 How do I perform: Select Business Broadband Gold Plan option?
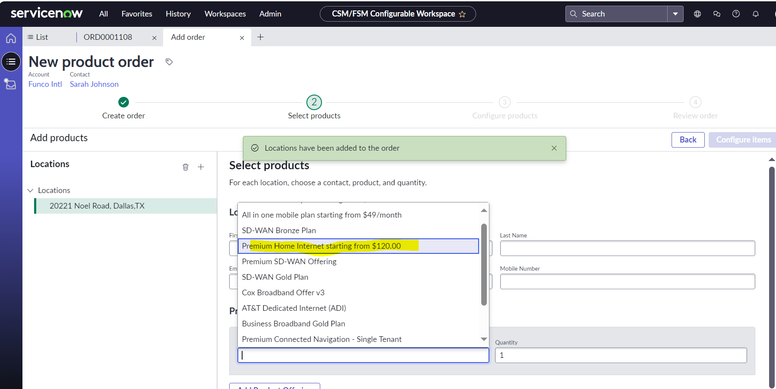pyautogui.click(x=359, y=324)
